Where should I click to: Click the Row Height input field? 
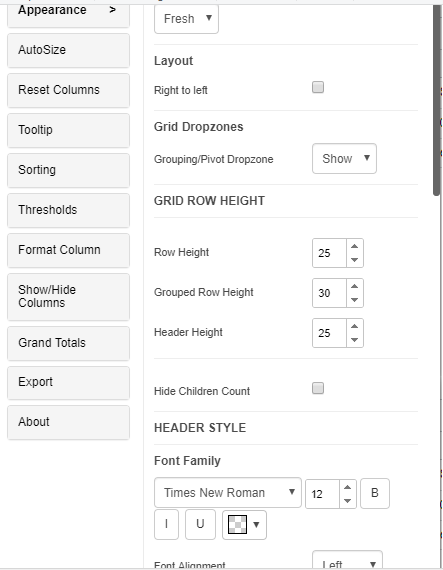coord(329,253)
